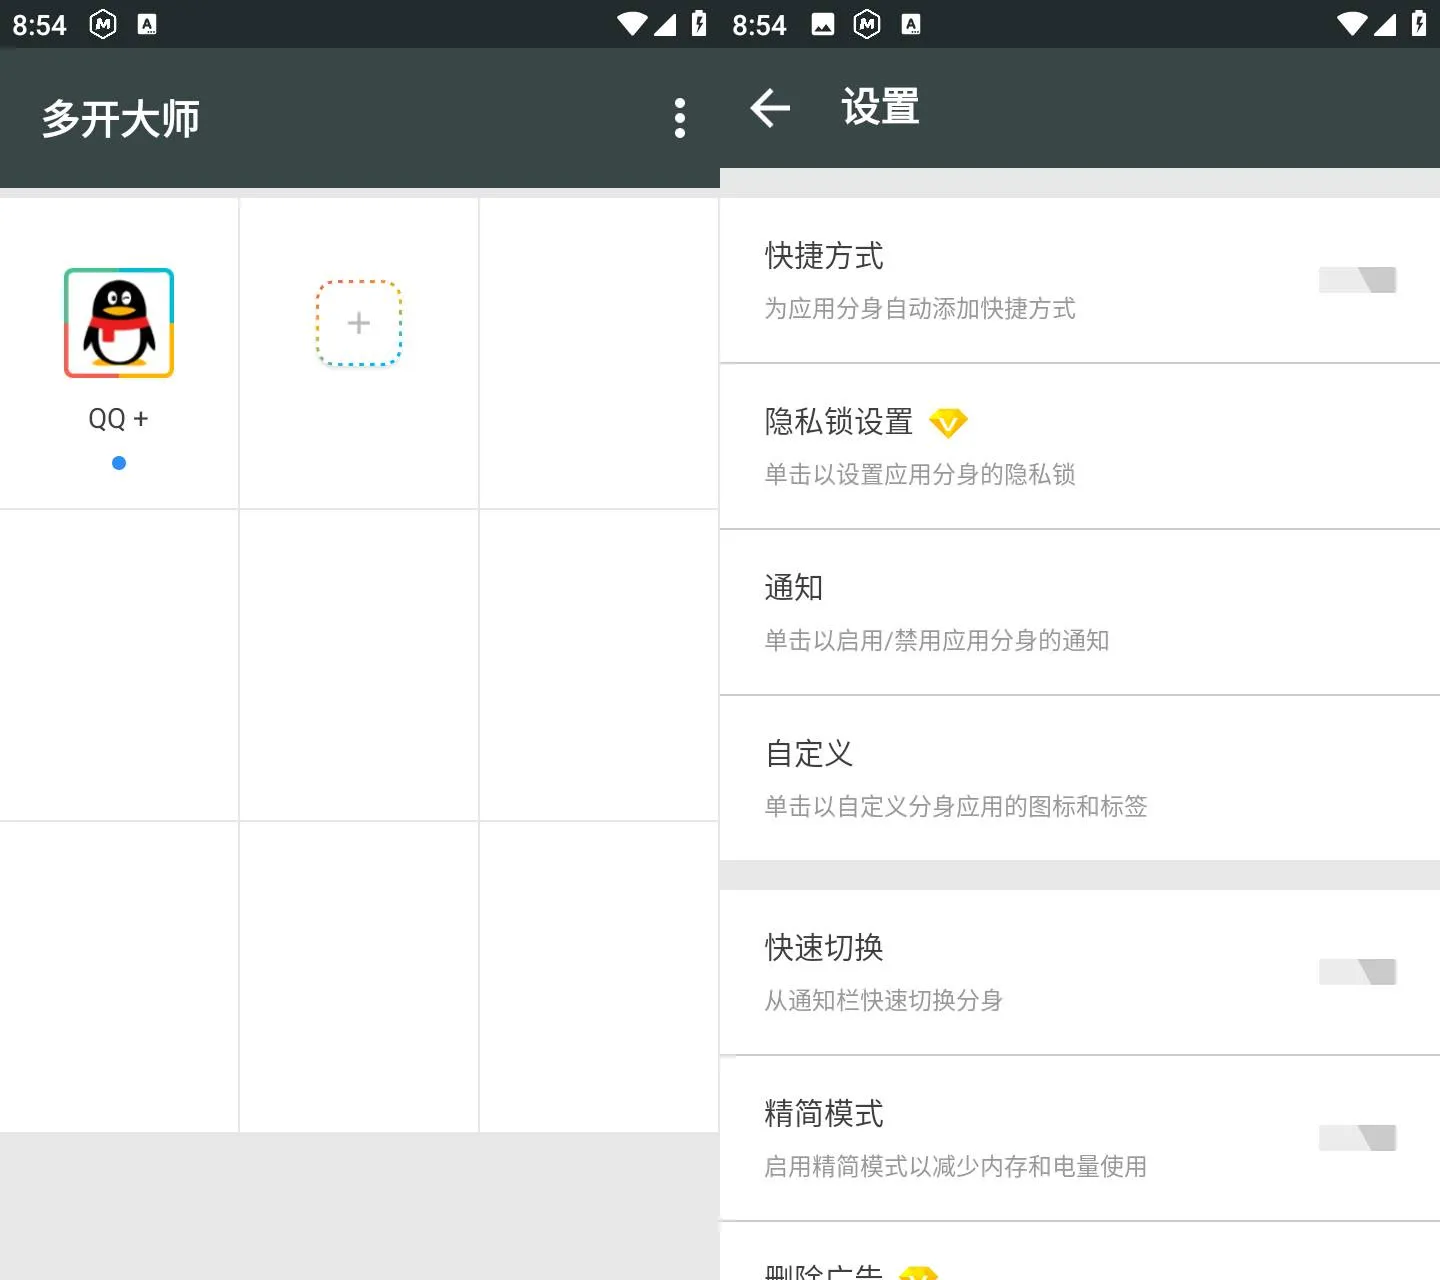Enable the 快速切换 switch
The height and width of the screenshot is (1280, 1440).
(1357, 972)
